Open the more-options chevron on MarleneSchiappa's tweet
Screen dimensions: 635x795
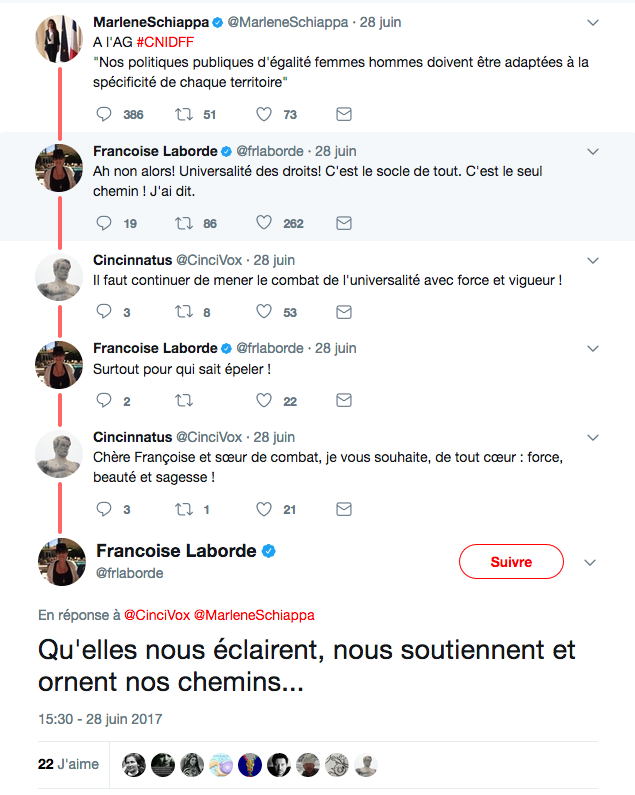(592, 22)
